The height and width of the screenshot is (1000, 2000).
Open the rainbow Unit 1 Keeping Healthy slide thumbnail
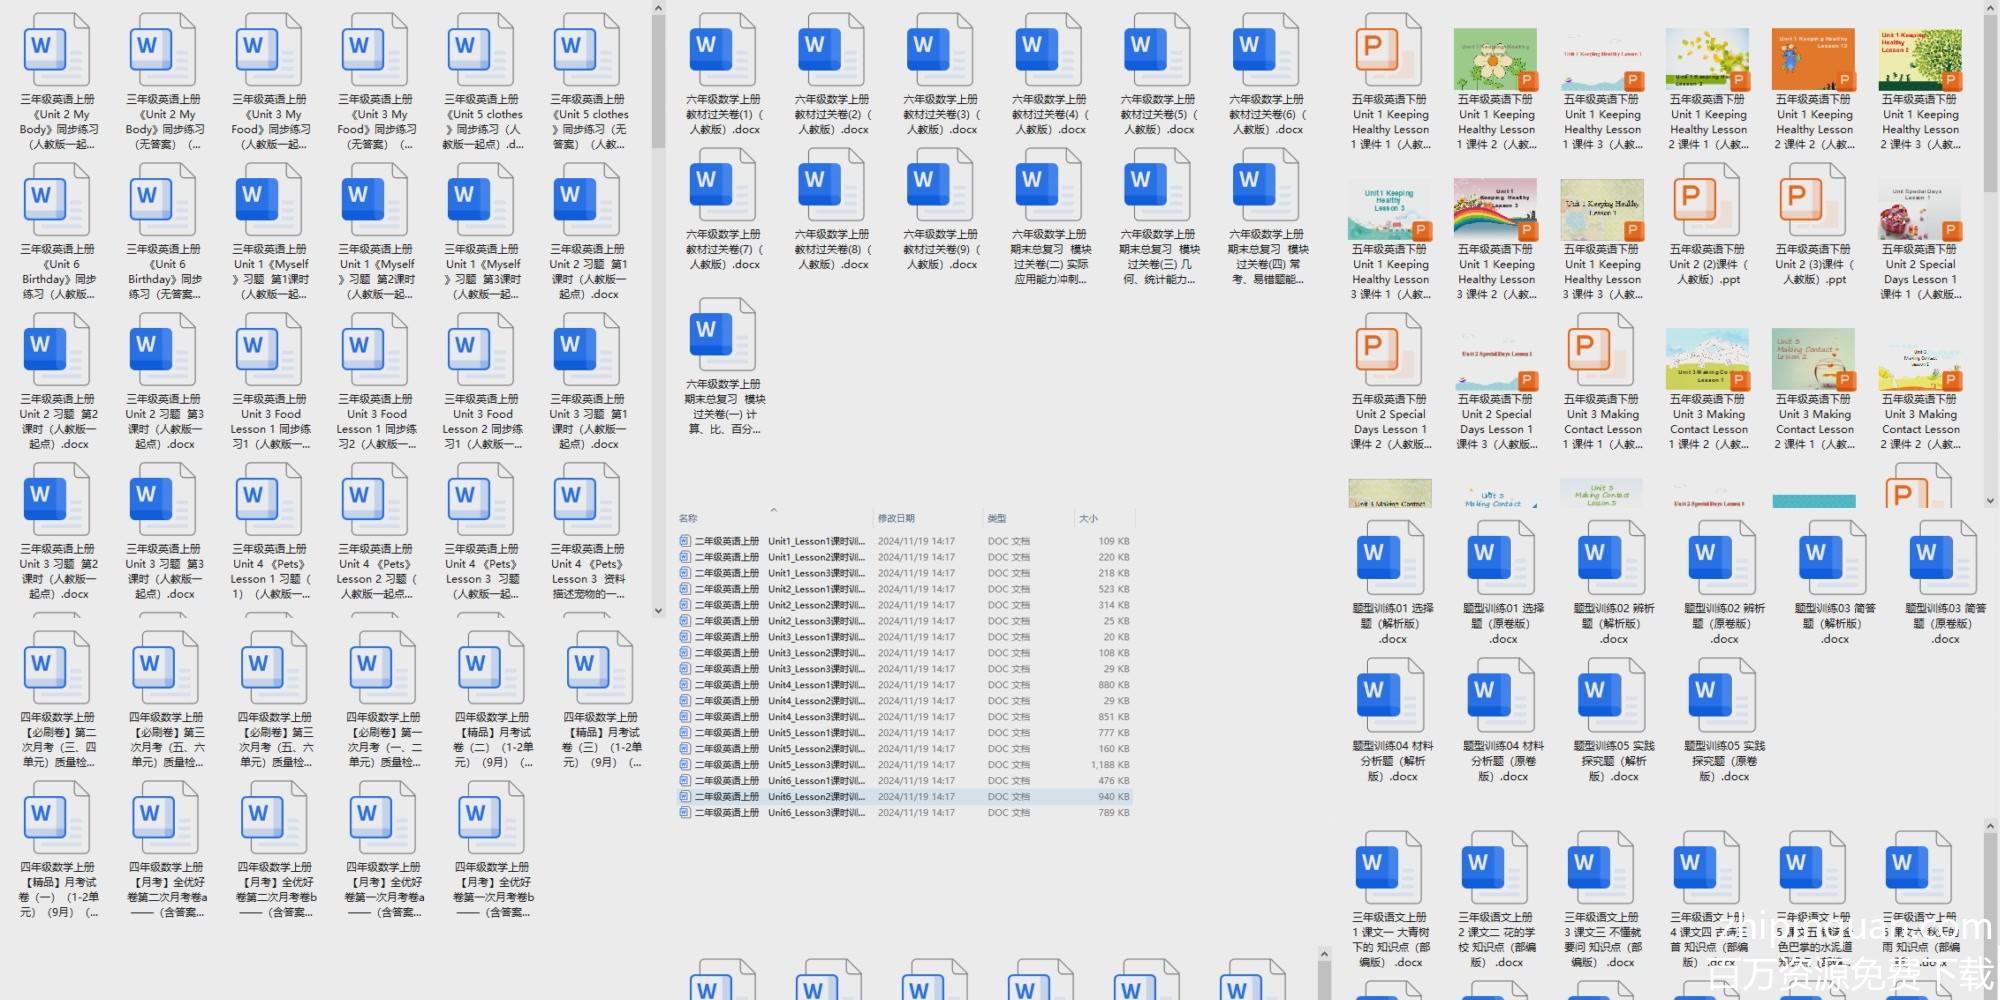point(1495,210)
